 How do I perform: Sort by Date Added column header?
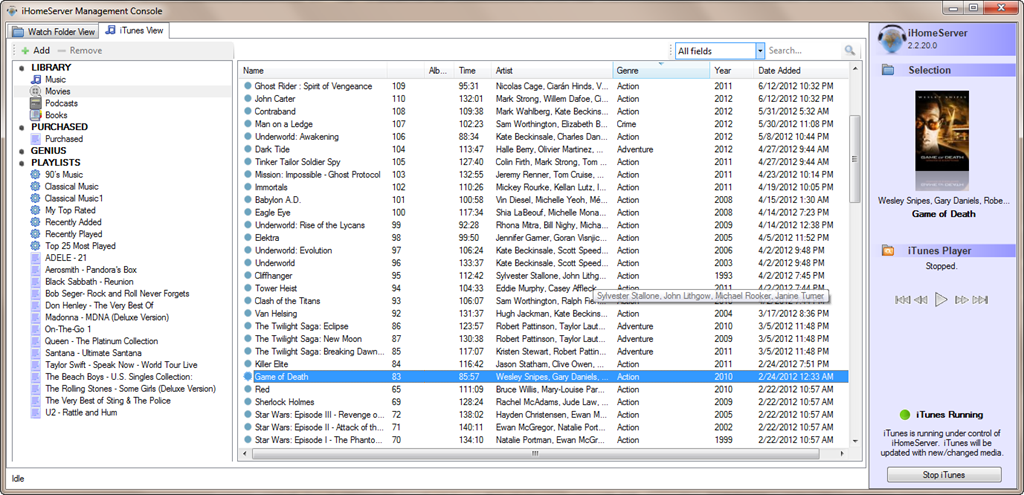click(801, 70)
